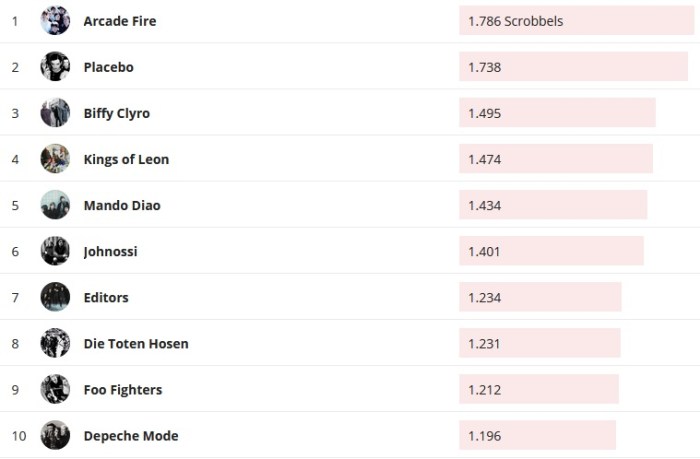Select the Kings of Leon name link
This screenshot has width=700, height=459.
pos(126,159)
